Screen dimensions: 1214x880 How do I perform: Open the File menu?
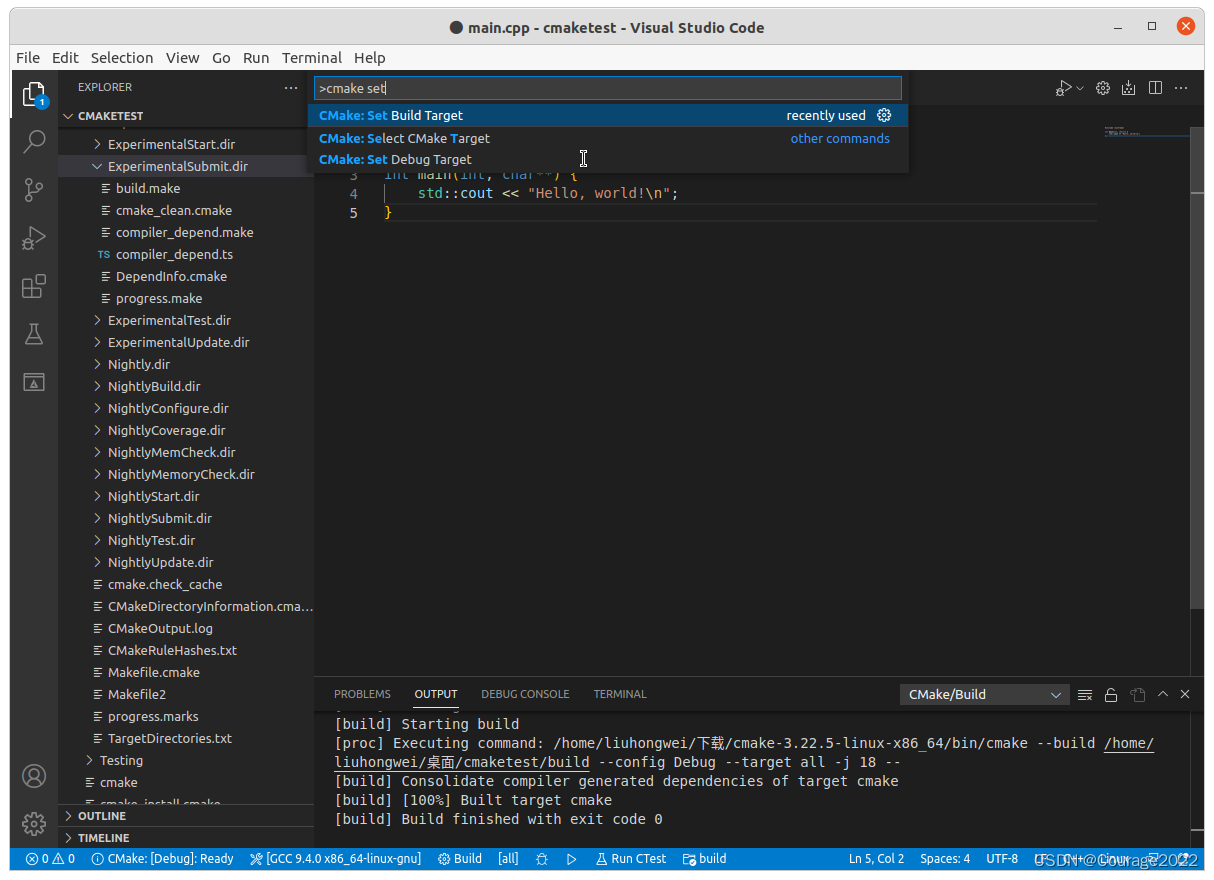point(28,58)
